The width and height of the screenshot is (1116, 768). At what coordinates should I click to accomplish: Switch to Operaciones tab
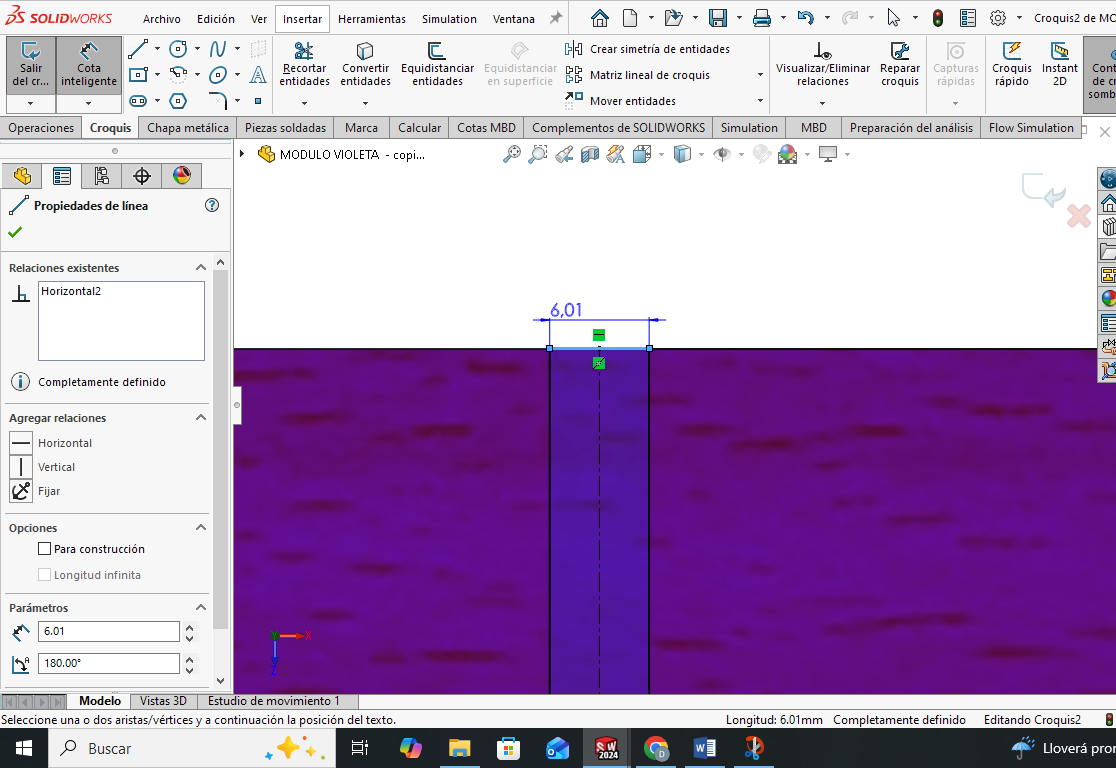pos(41,127)
